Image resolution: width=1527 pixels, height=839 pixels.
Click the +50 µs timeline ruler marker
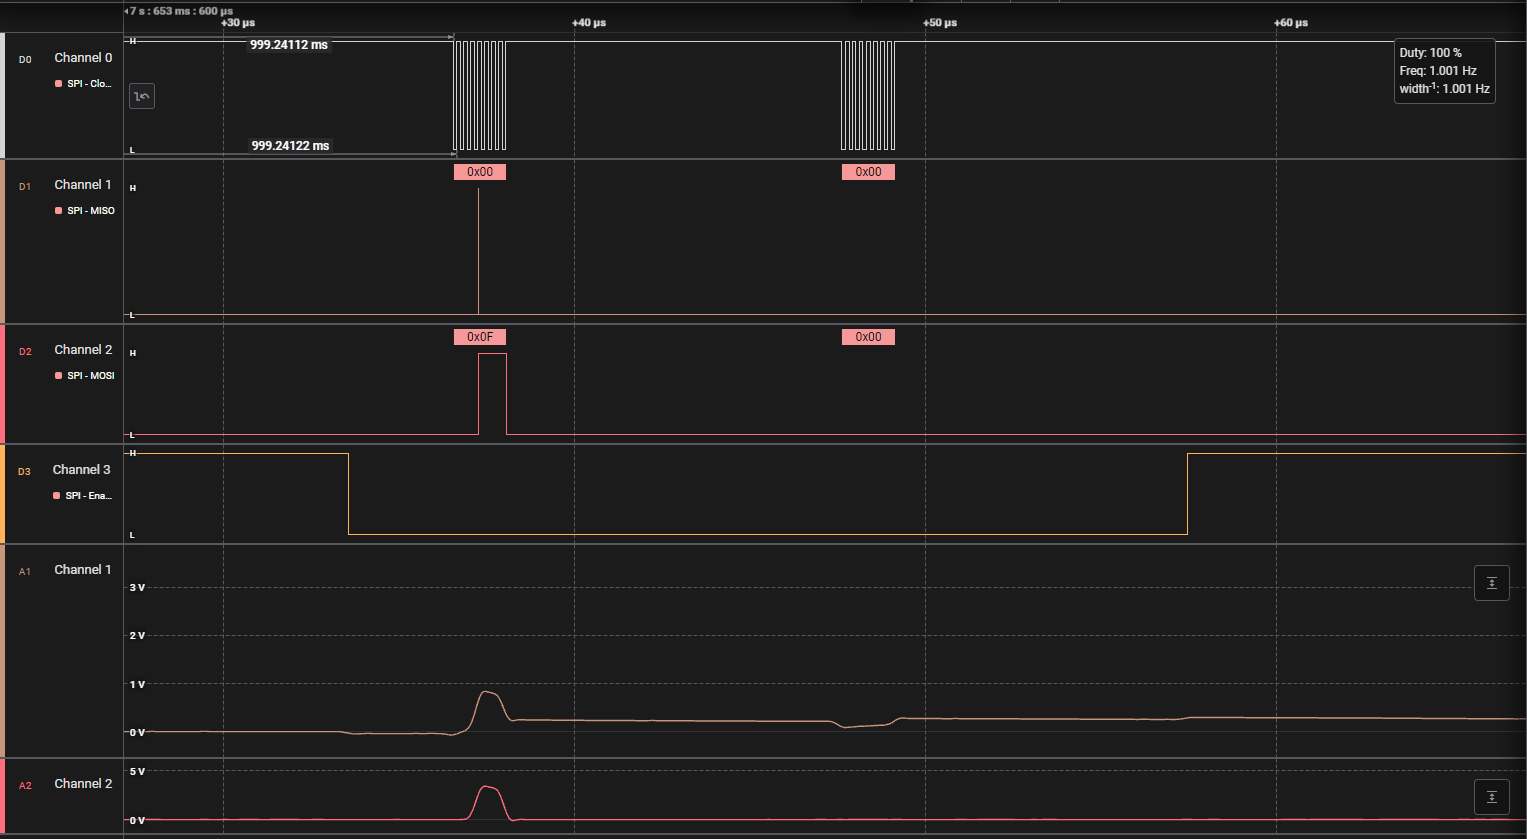(x=938, y=22)
